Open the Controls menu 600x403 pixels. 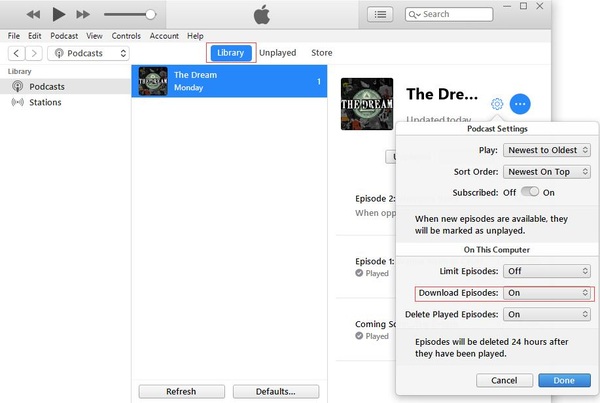(126, 36)
